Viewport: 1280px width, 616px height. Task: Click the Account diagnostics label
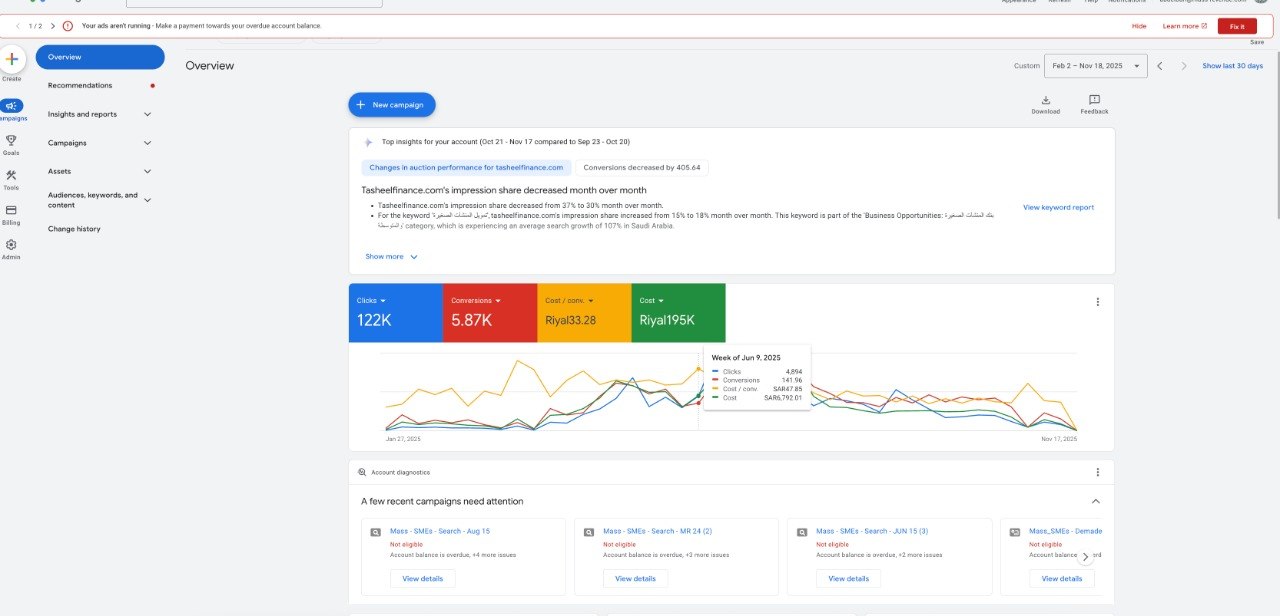pyautogui.click(x=400, y=472)
